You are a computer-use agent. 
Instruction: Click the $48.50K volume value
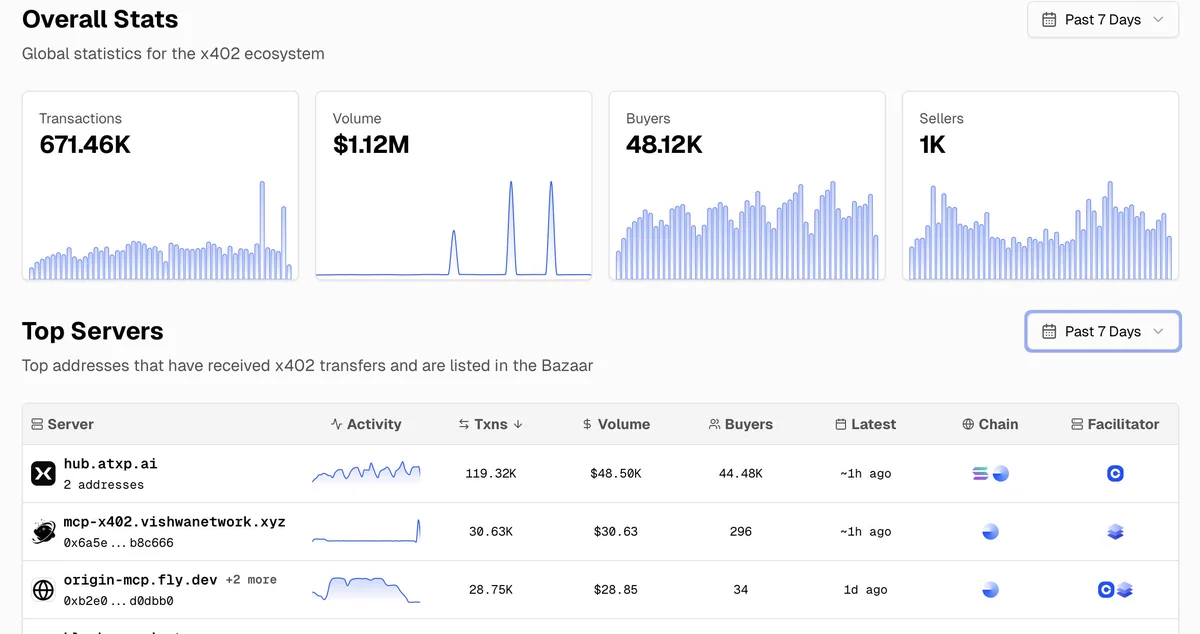[x=616, y=473]
